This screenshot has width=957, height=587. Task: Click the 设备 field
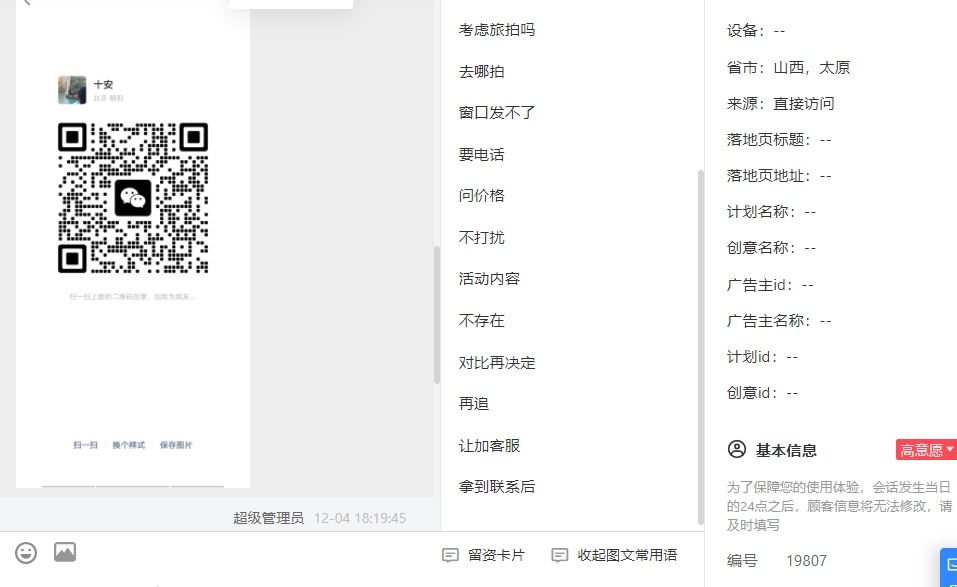click(x=756, y=31)
